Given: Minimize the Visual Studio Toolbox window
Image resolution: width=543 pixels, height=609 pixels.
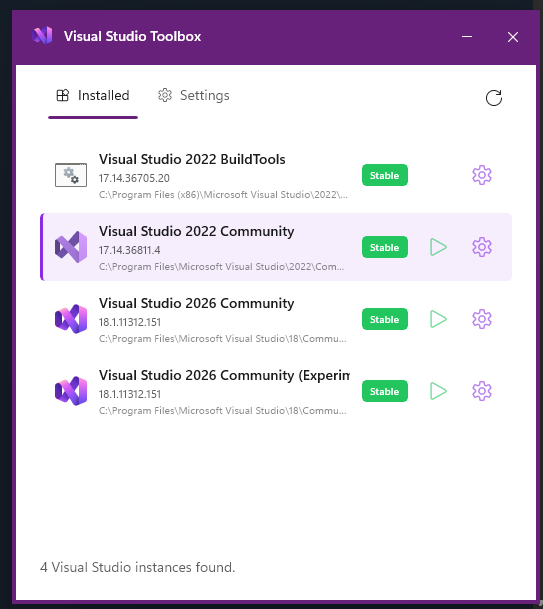Looking at the screenshot, I should 467,37.
